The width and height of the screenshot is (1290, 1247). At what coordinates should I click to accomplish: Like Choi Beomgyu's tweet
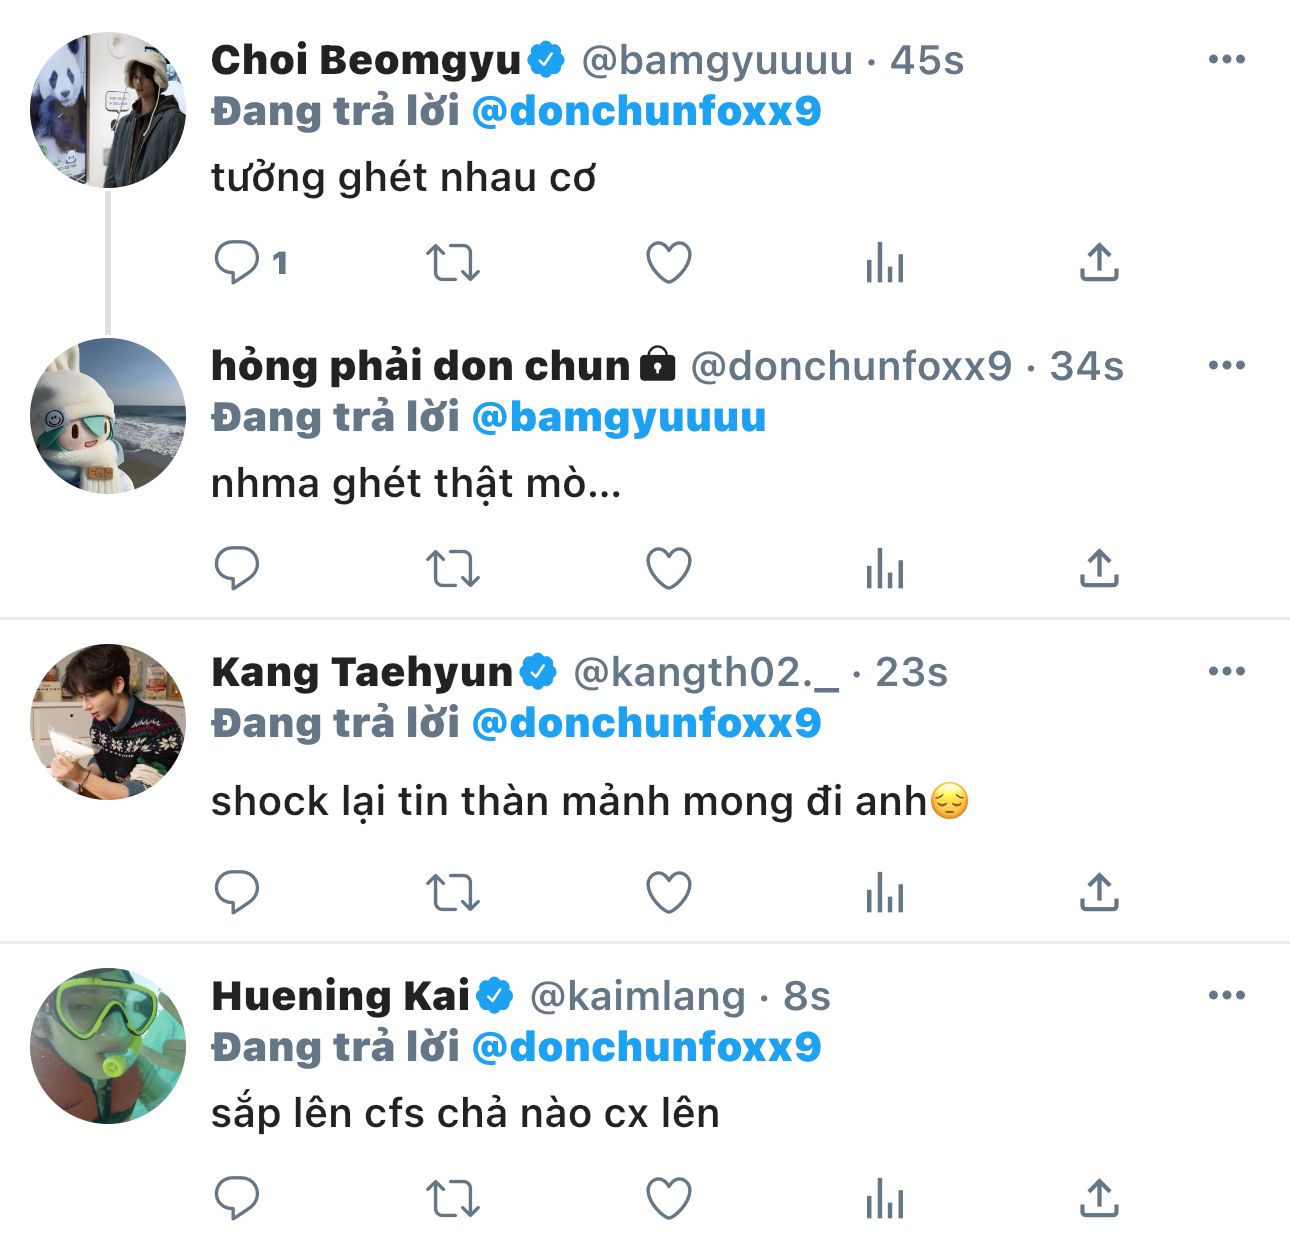coord(669,263)
